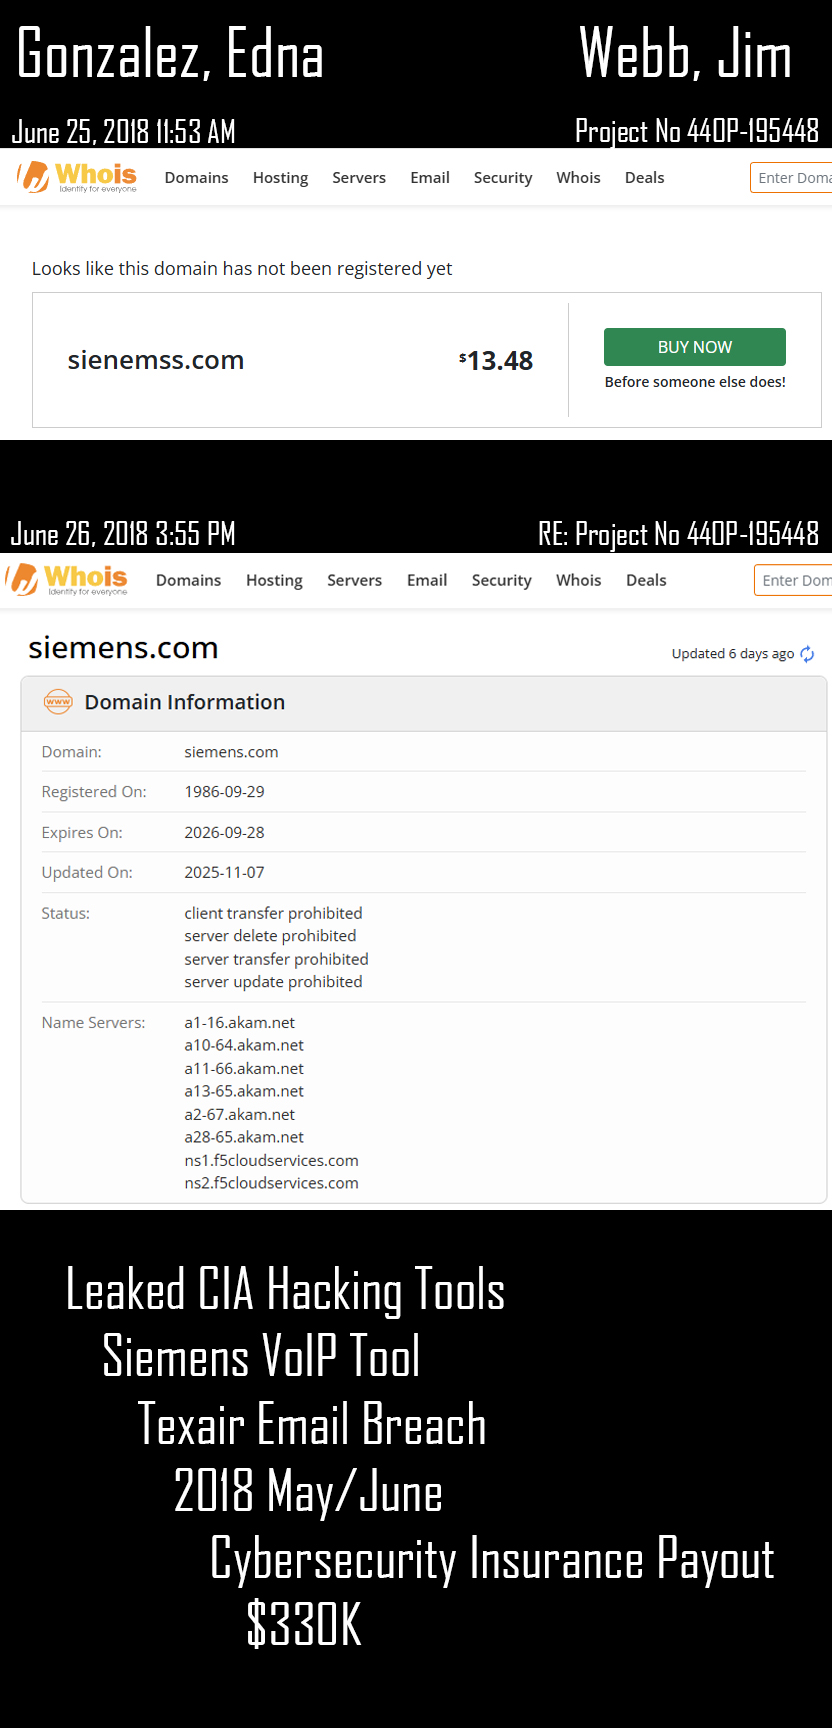Screen dimensions: 832x1728
Task: Click the Whois logo above the siemens.com heading
Action: [68, 579]
